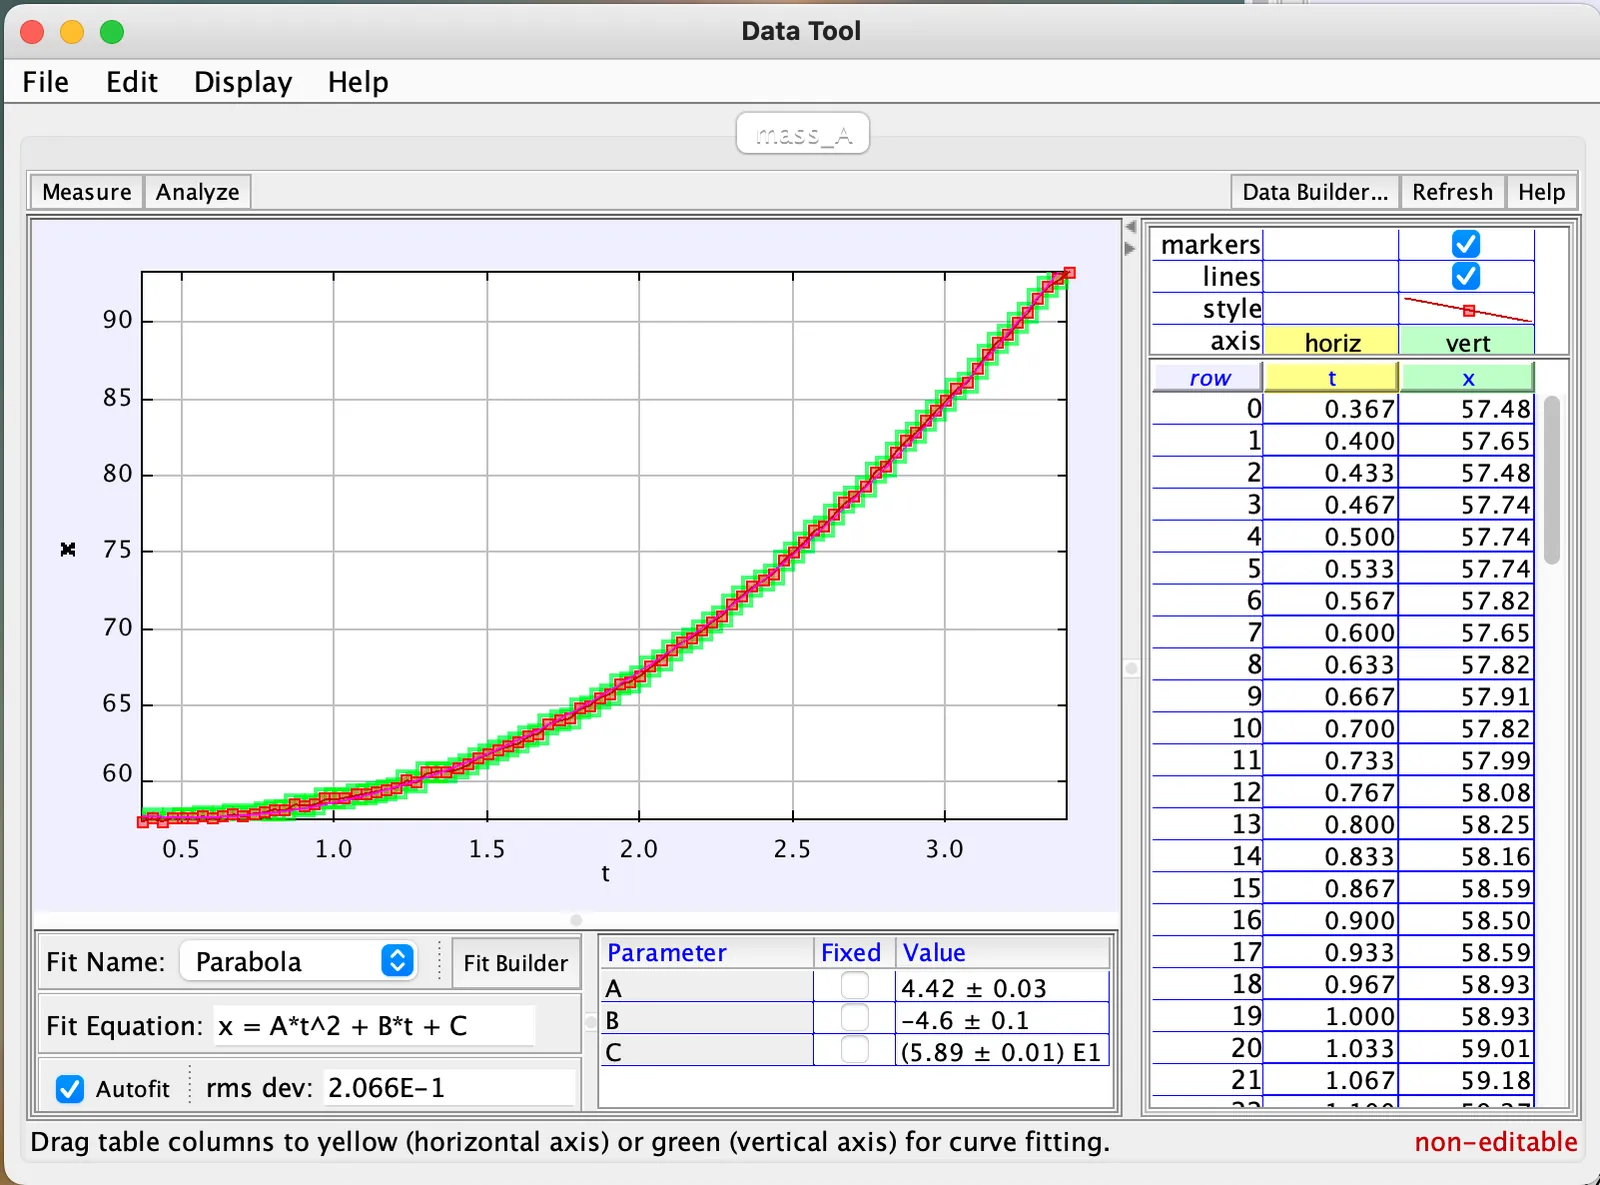1600x1185 pixels.
Task: Click the Value column header
Action: click(x=1003, y=953)
